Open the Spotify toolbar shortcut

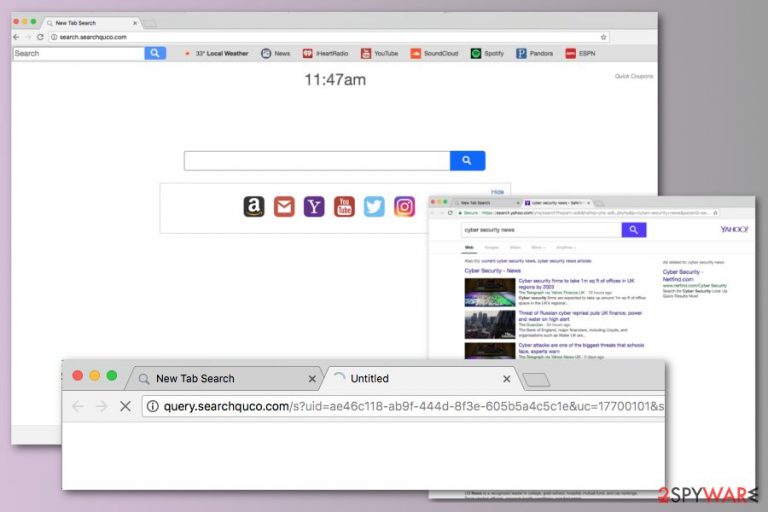(x=487, y=53)
